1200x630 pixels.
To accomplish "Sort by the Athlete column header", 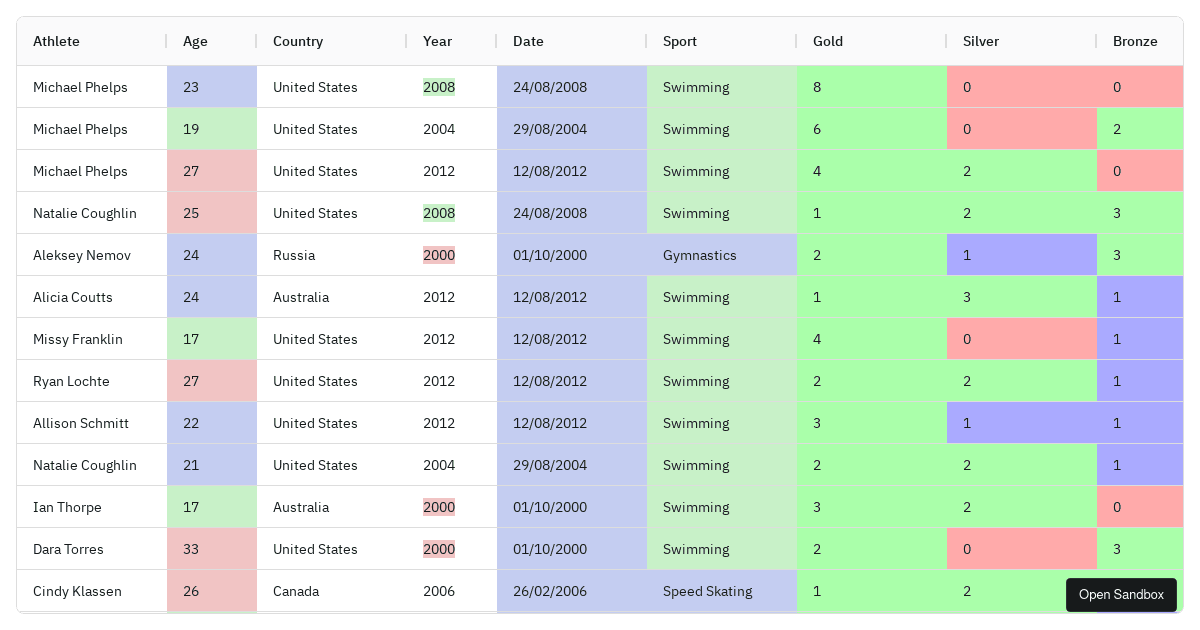I will 57,42.
